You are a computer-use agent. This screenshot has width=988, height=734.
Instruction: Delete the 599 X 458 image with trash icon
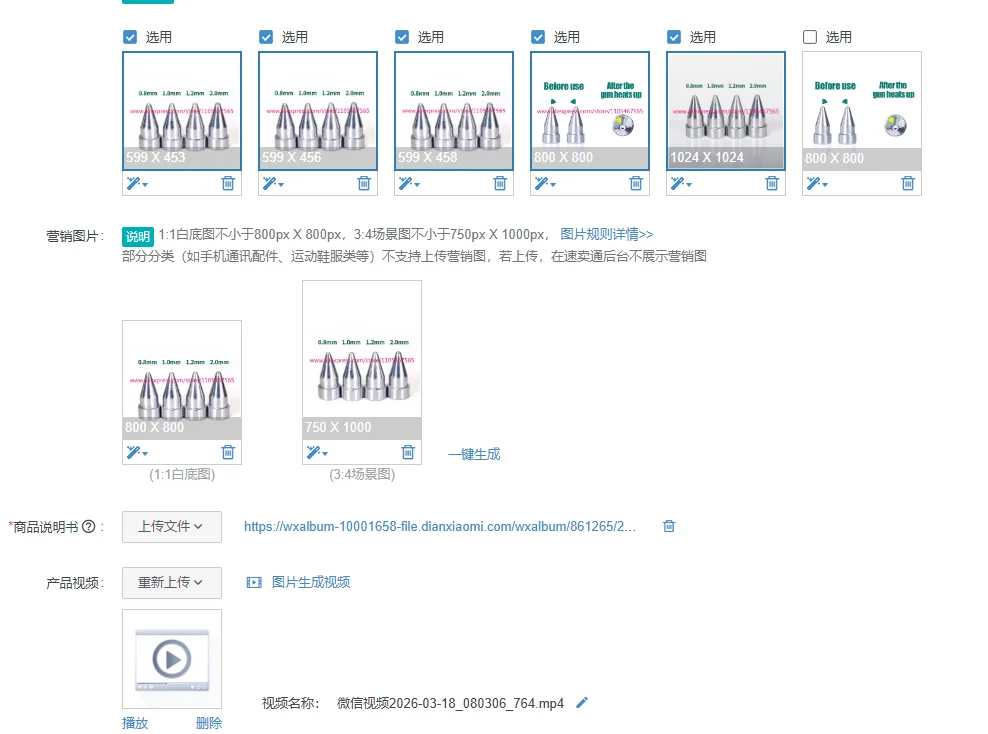[500, 183]
